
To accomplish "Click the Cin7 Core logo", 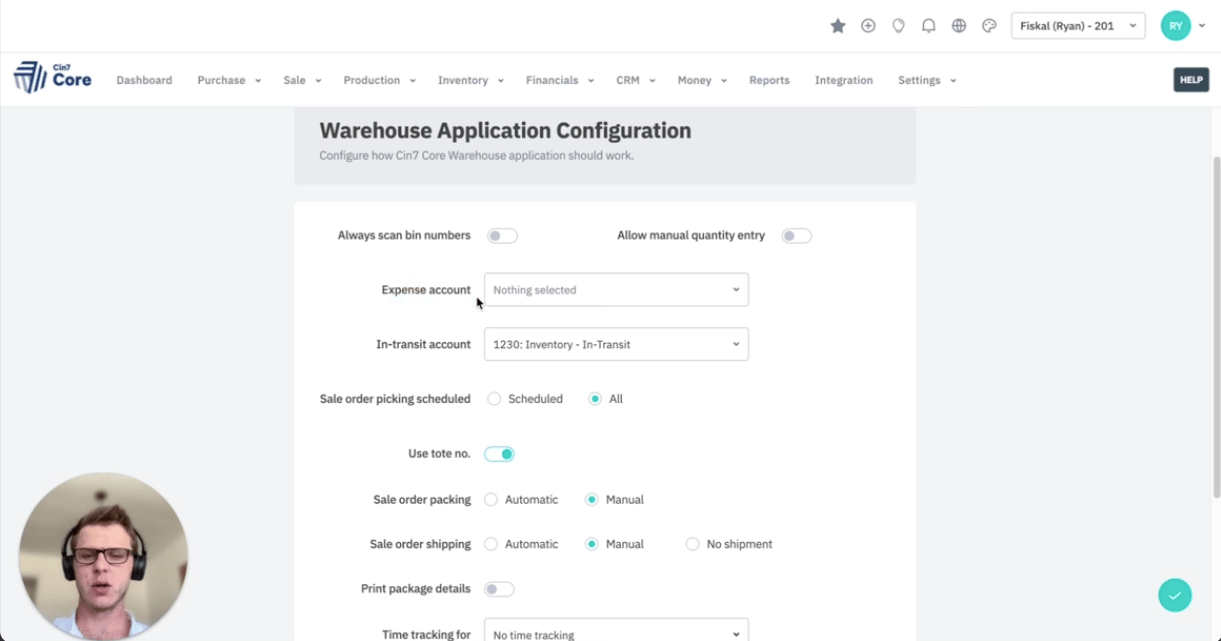I will pyautogui.click(x=53, y=78).
